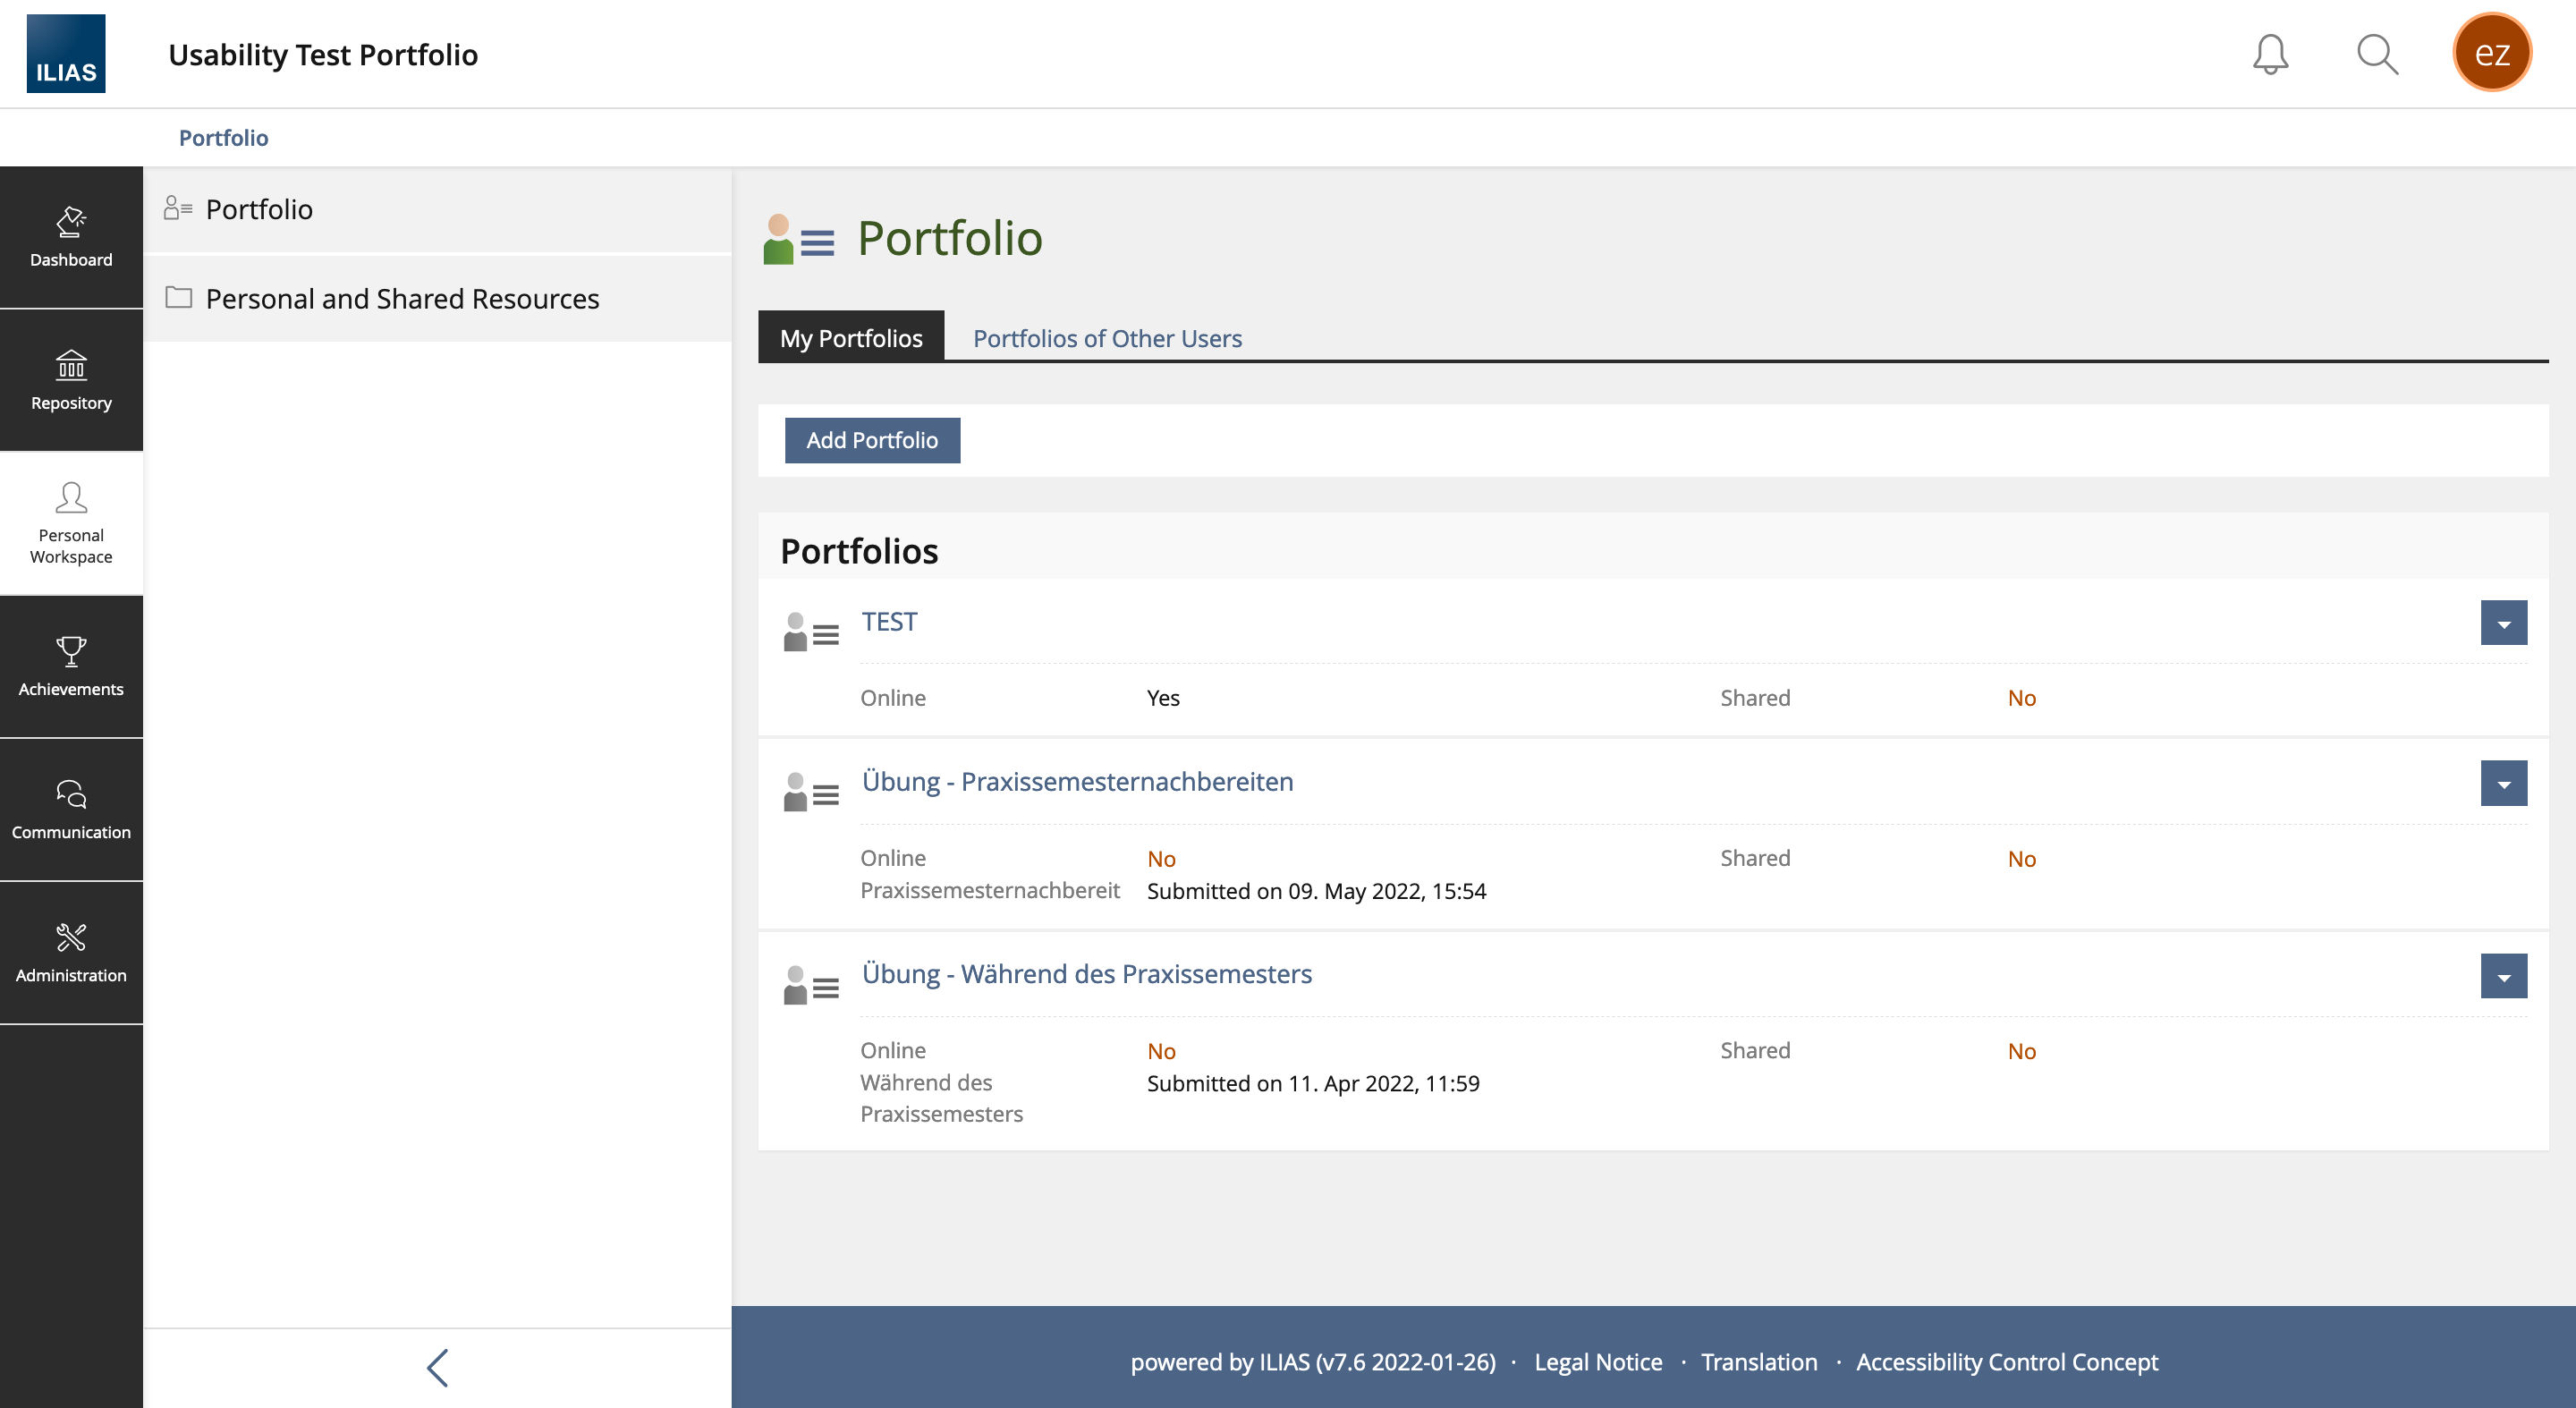Open actions dropdown for Während des Praxissemesters
This screenshot has height=1408, width=2576.
point(2503,976)
